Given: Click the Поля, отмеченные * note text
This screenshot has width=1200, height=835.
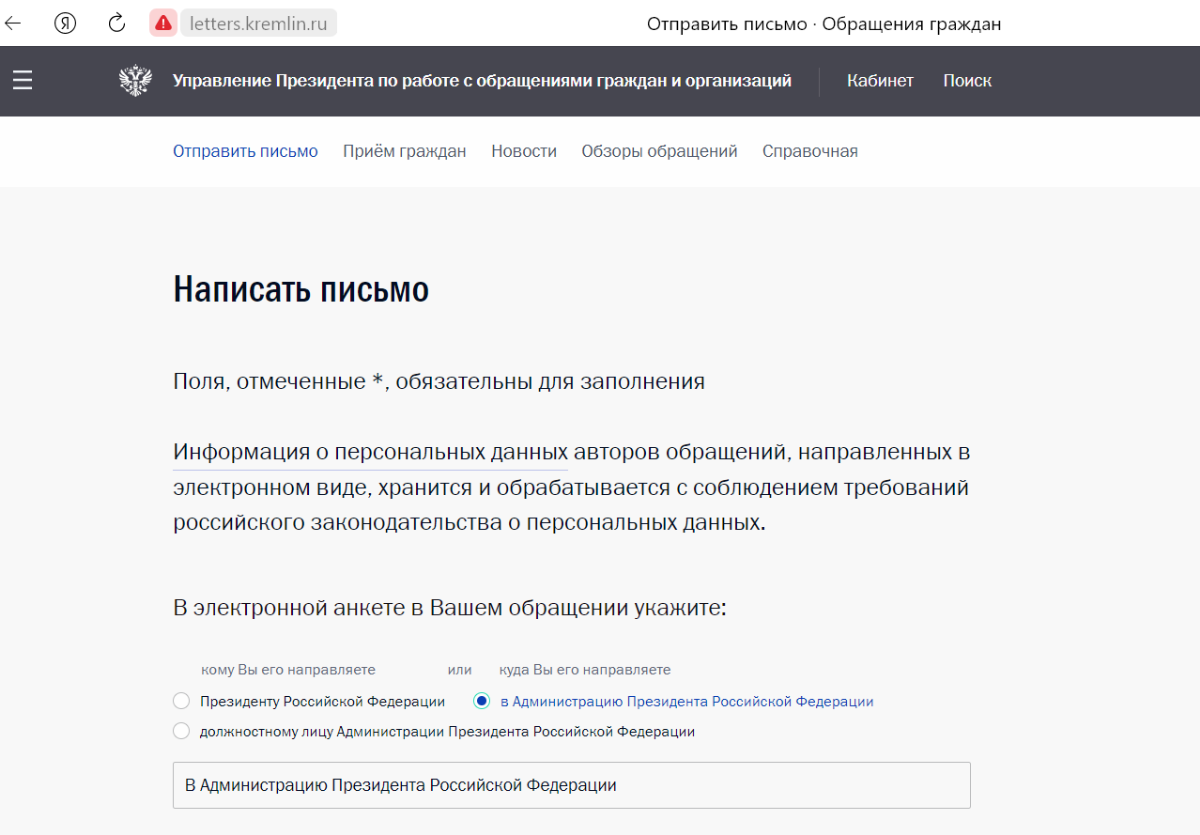Looking at the screenshot, I should coord(439,382).
